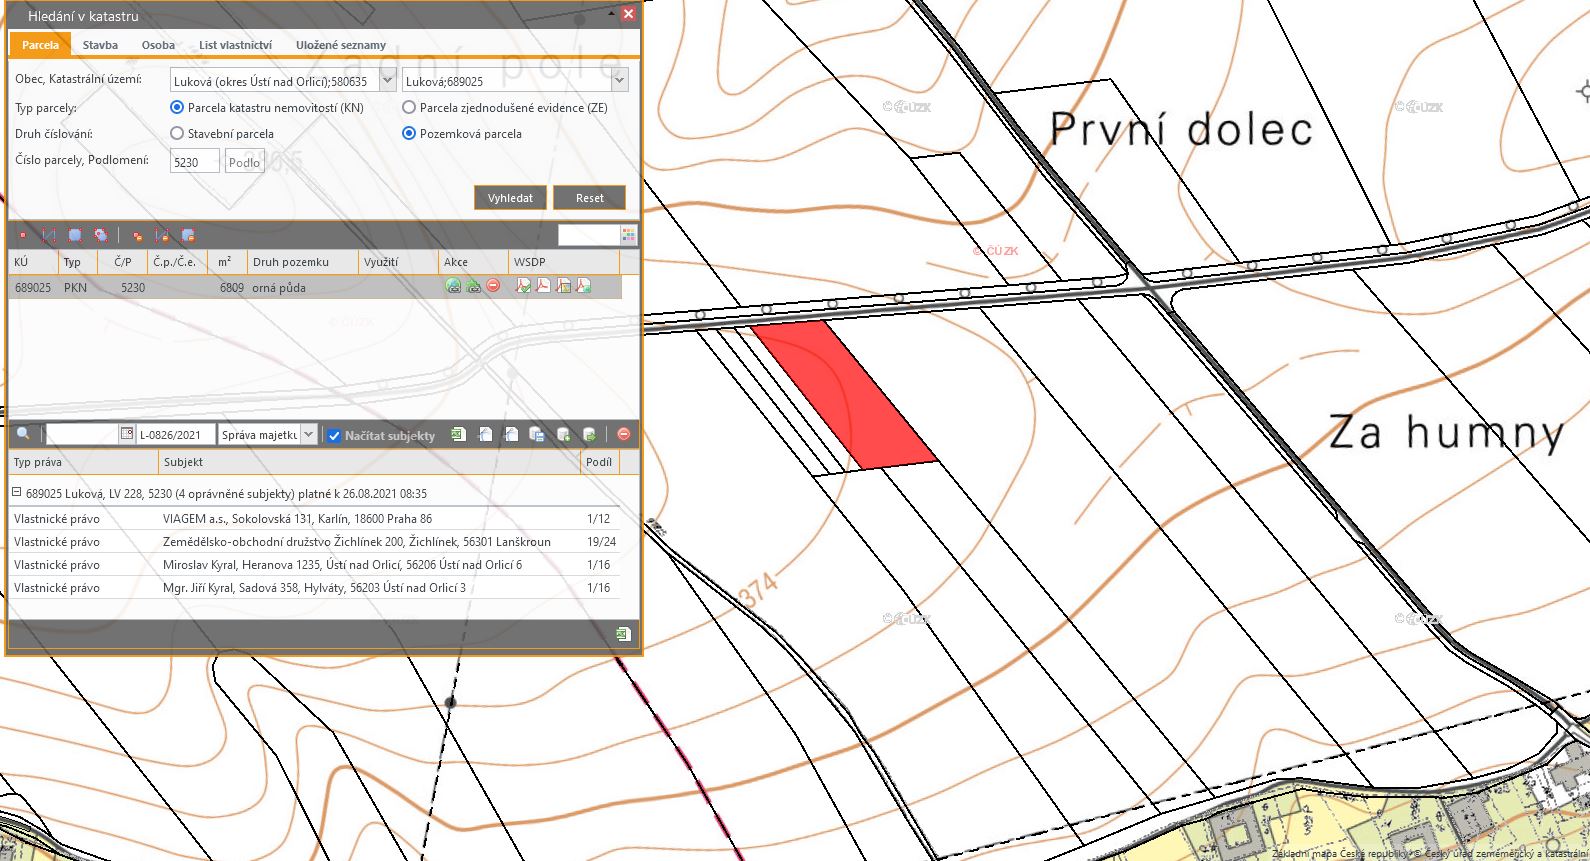Select the point selection tool

click(23, 236)
